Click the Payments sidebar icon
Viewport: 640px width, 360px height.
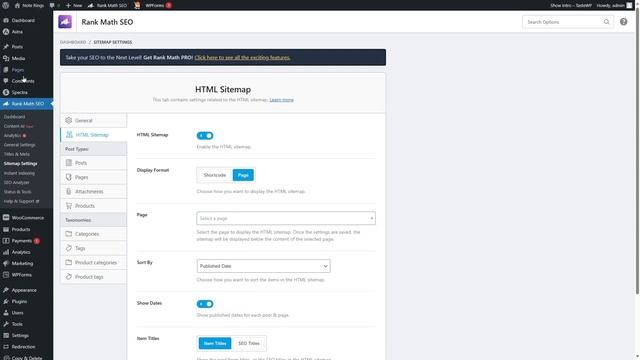[x=6, y=241]
